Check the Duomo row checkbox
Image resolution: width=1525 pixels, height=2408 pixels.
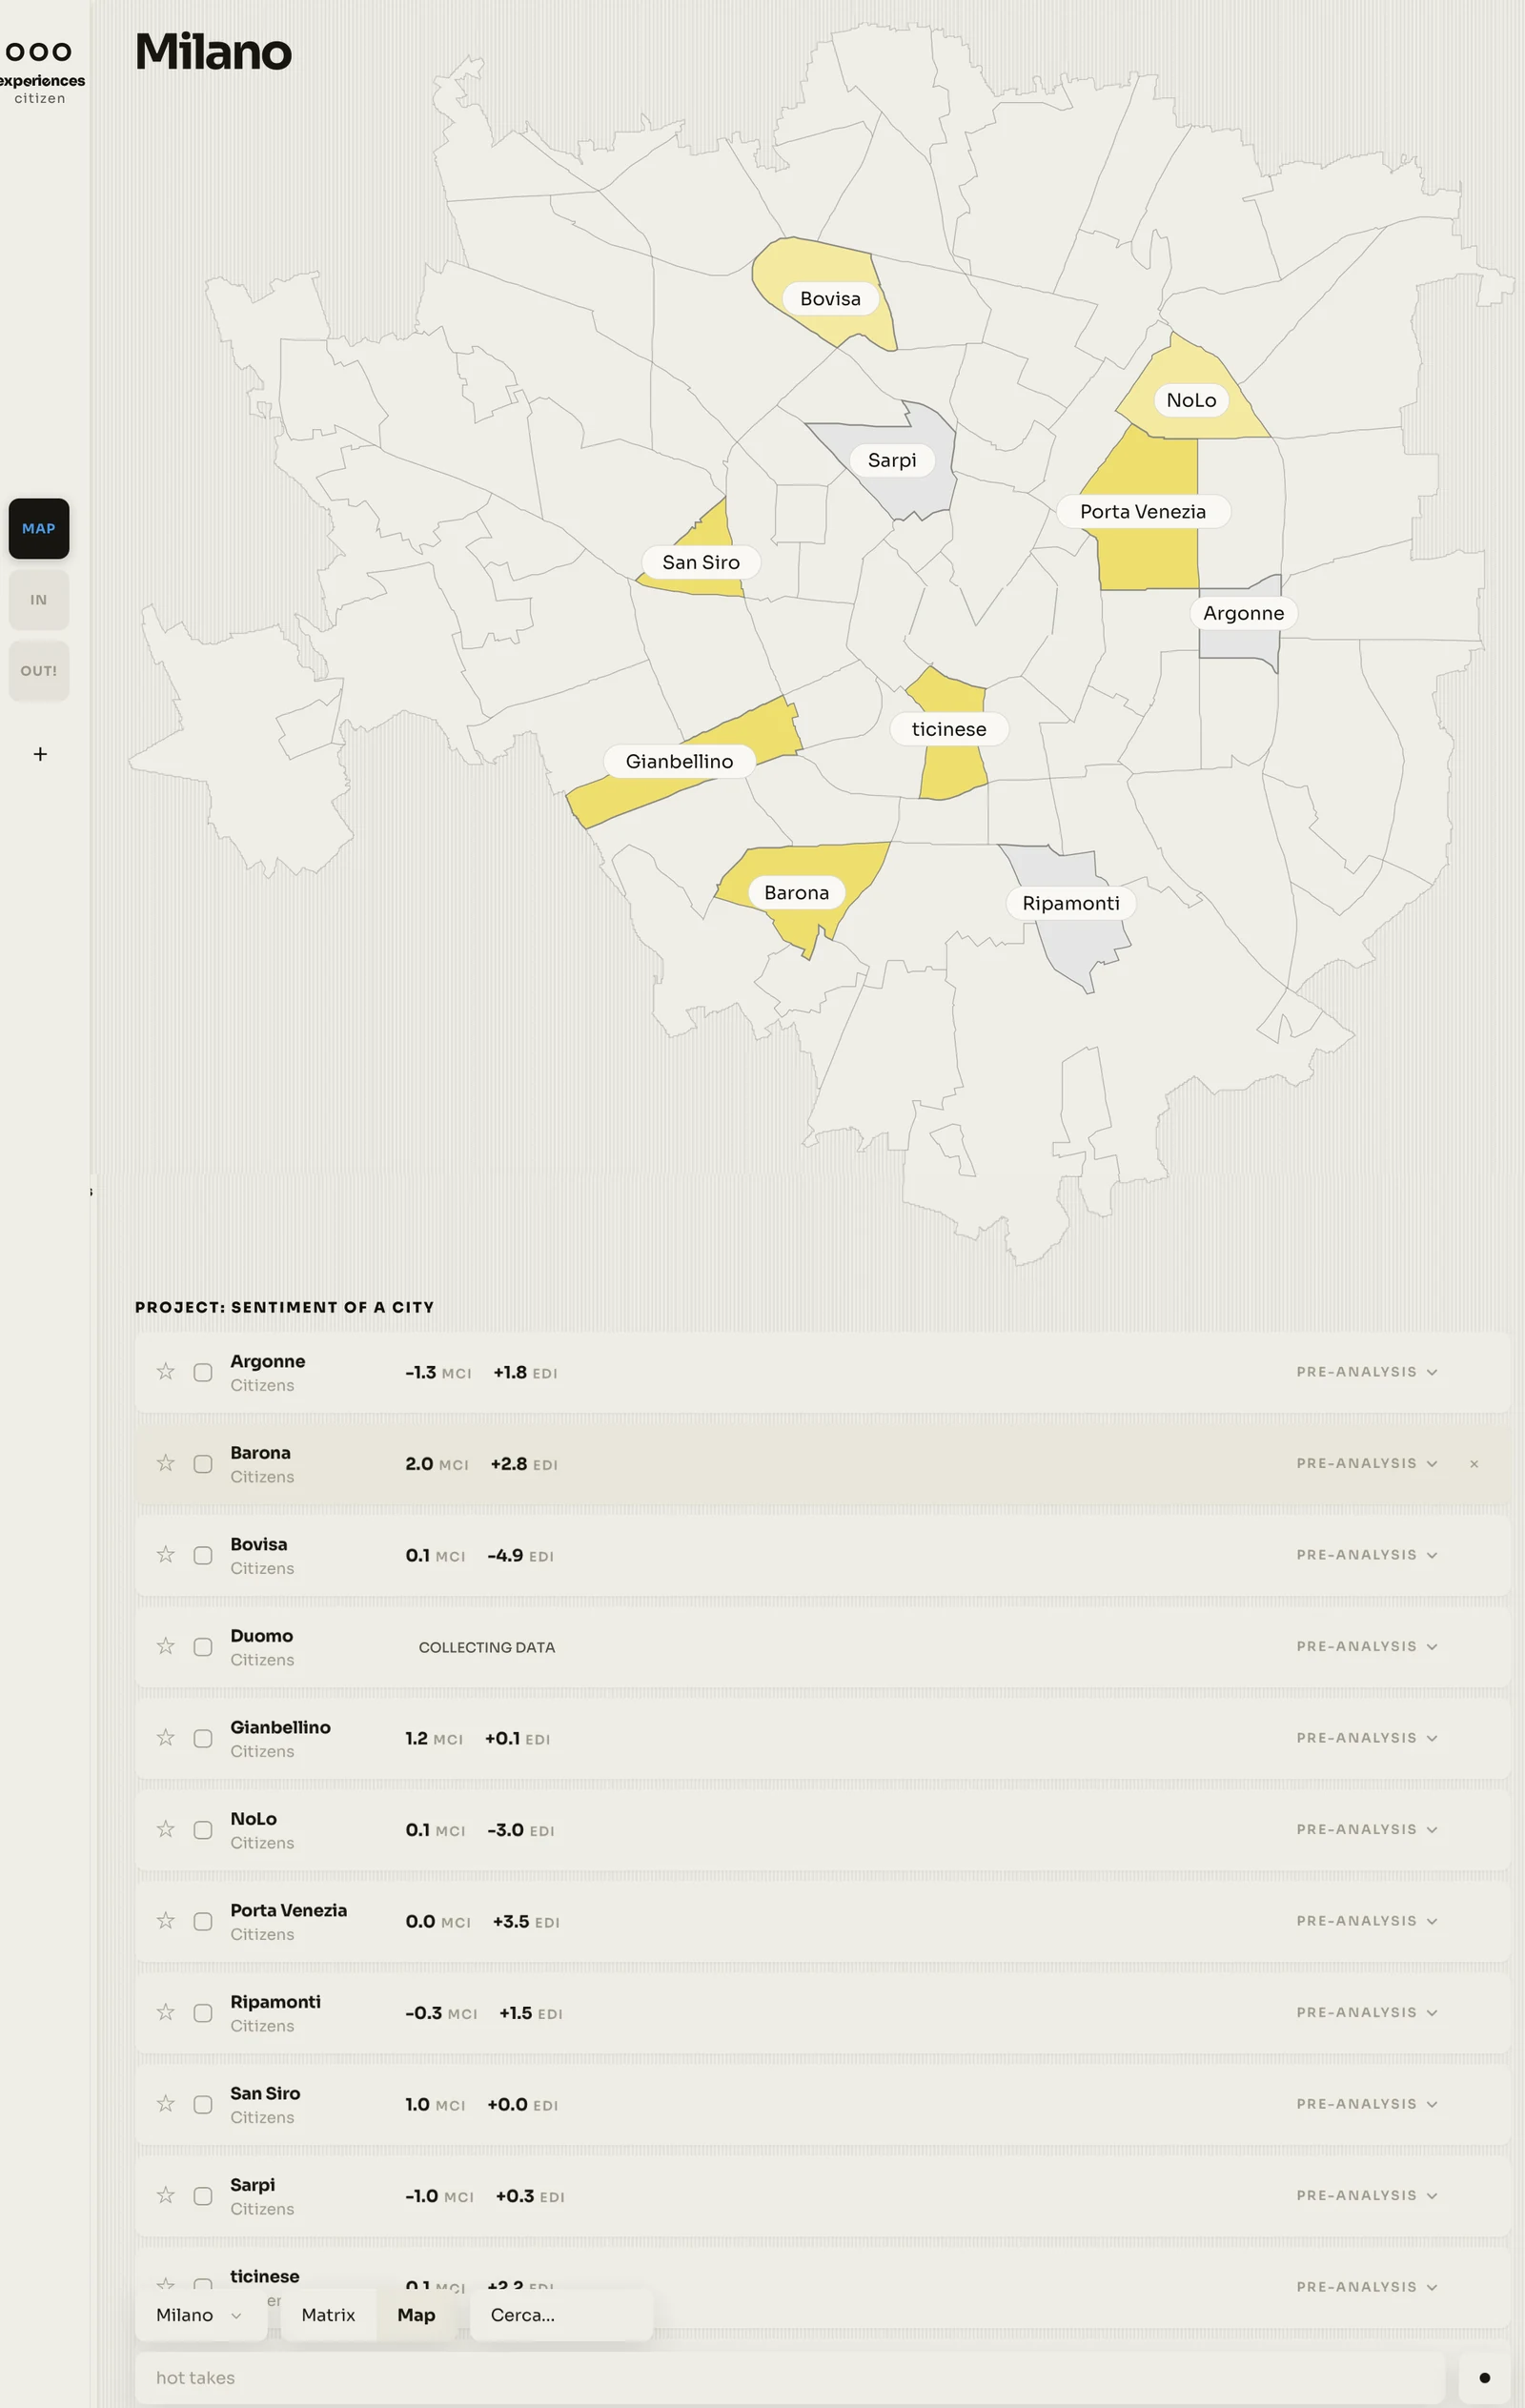pos(203,1647)
